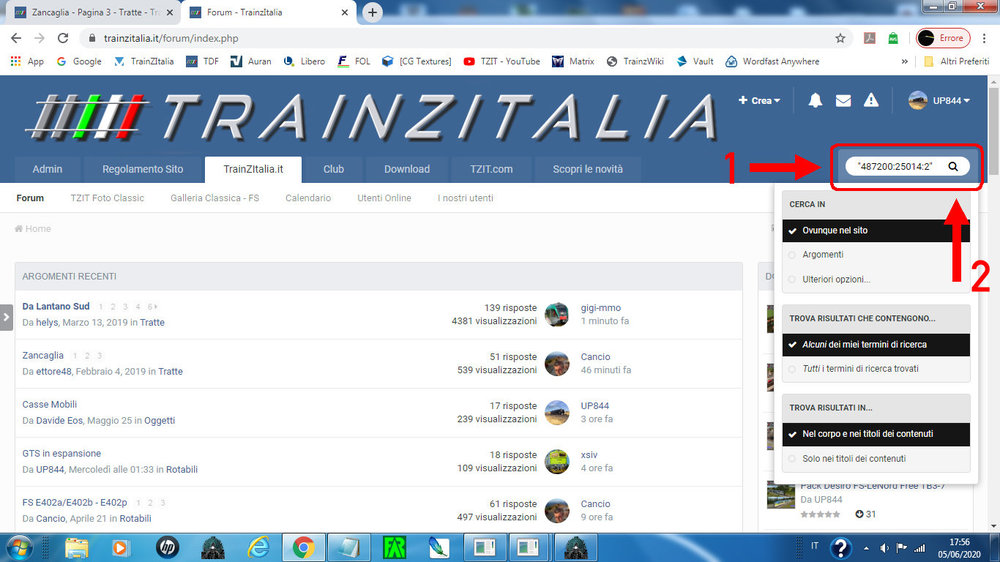Click the Home breadcrumb icon
The height and width of the screenshot is (562, 1000).
pos(18,228)
